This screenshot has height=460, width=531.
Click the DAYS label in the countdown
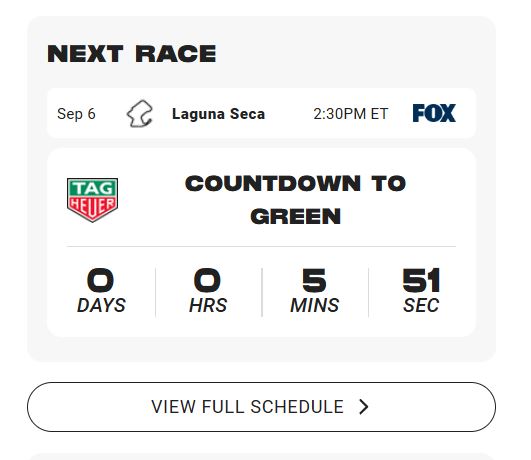[101, 305]
